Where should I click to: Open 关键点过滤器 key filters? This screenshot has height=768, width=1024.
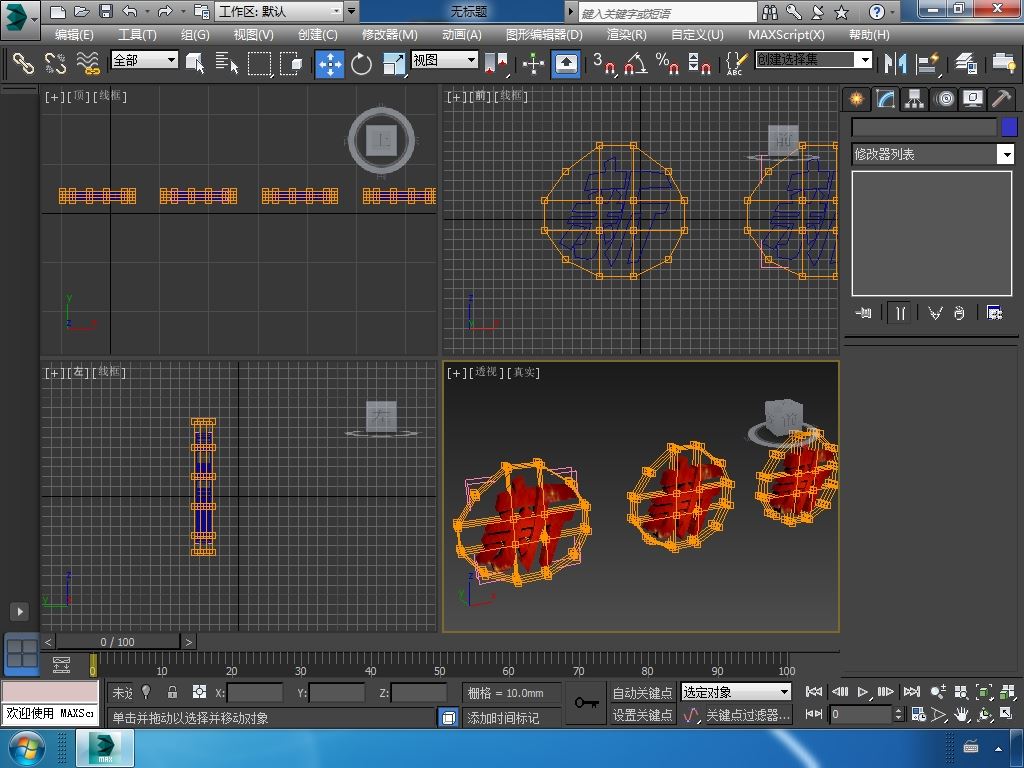[x=748, y=715]
